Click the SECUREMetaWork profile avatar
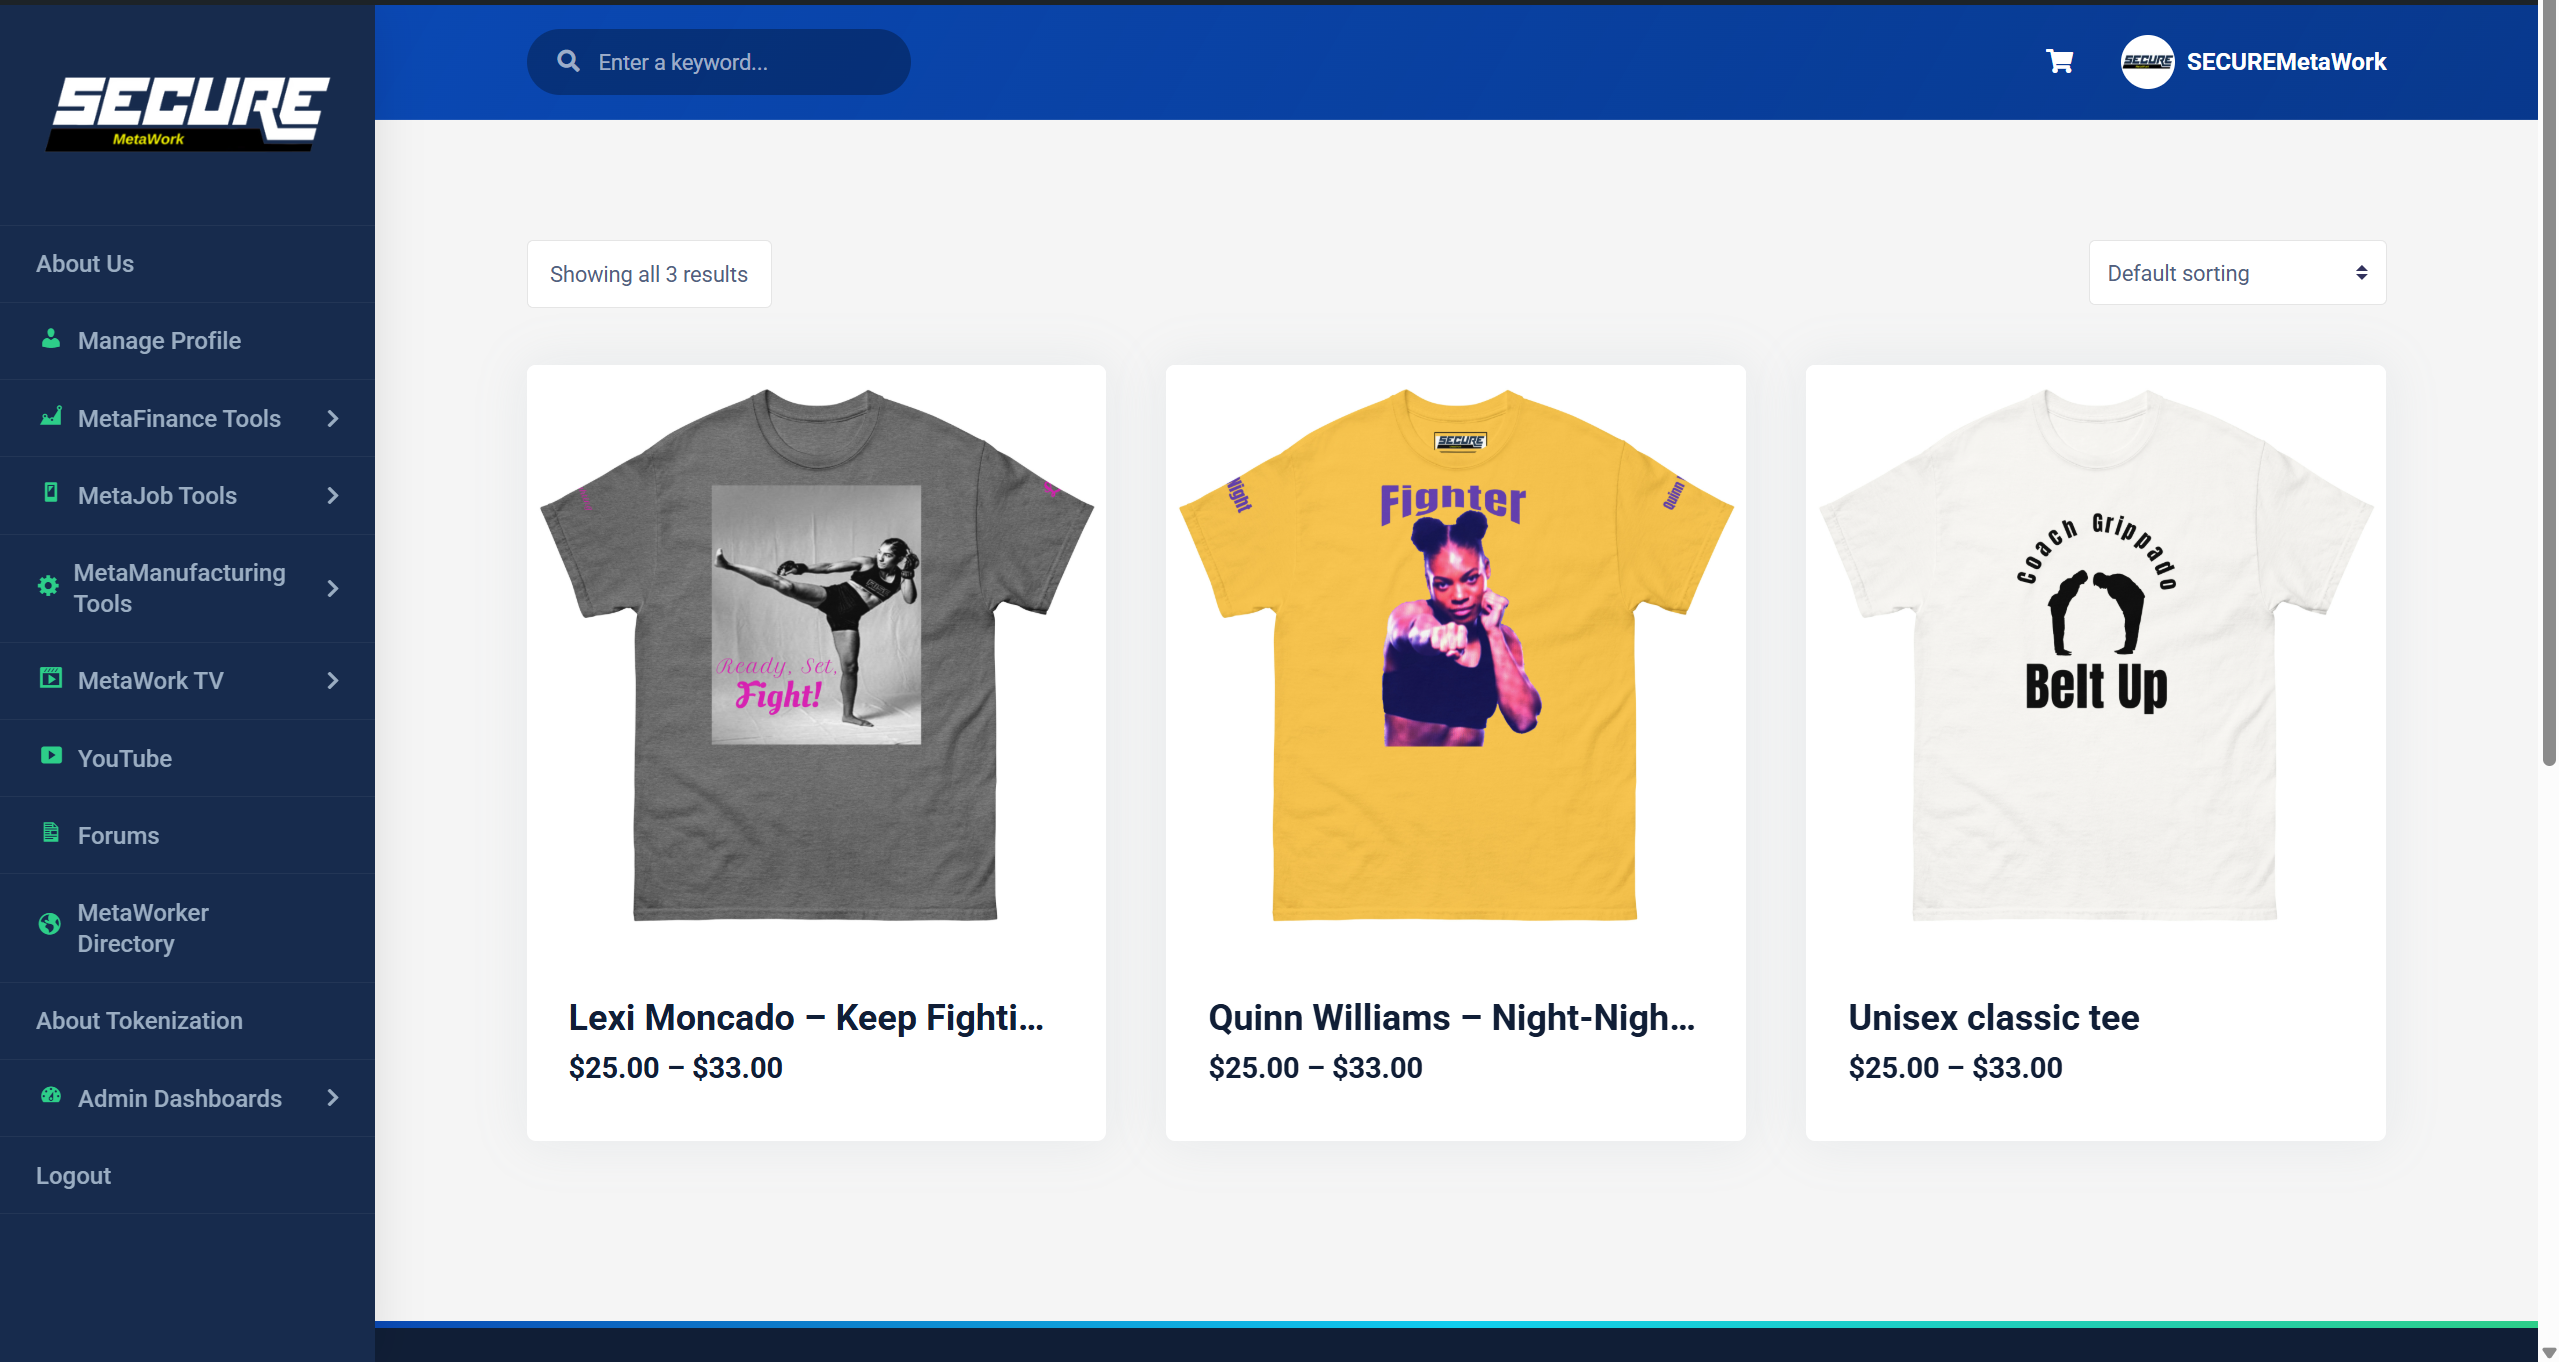 click(2146, 62)
